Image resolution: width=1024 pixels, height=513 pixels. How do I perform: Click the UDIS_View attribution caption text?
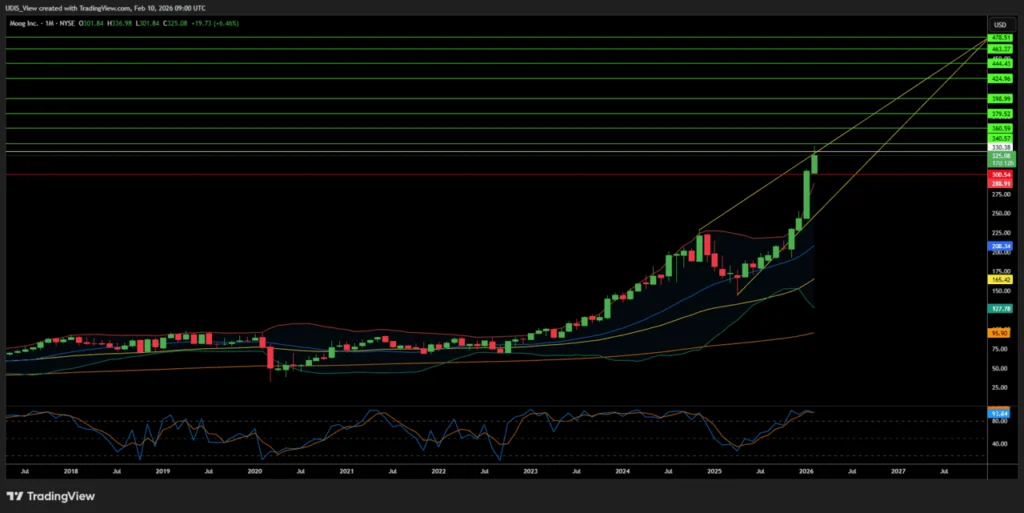(105, 8)
